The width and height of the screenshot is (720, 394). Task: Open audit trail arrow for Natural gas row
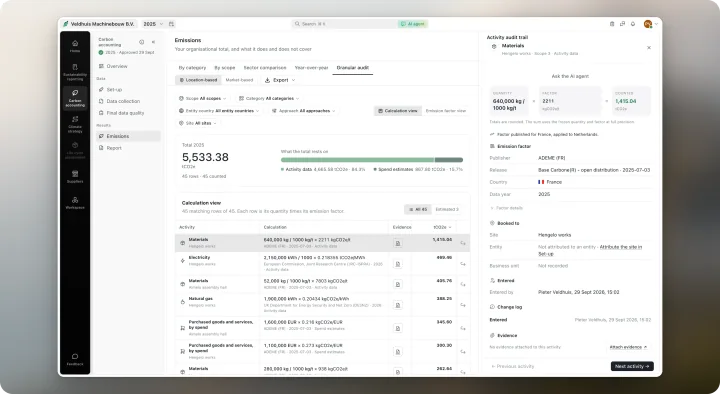463,305
